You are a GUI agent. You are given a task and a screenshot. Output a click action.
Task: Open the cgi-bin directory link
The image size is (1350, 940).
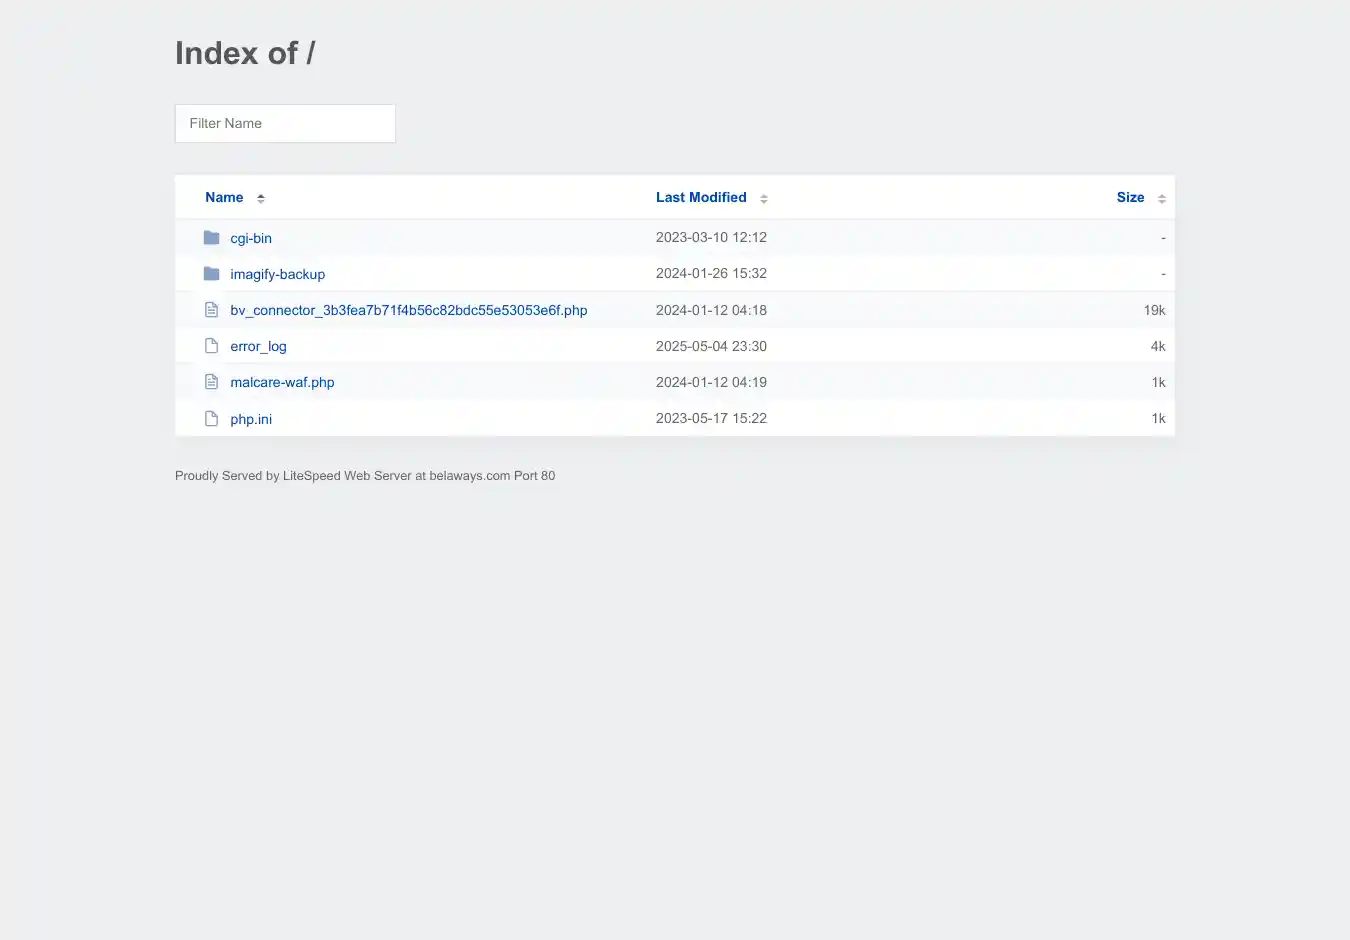[251, 238]
